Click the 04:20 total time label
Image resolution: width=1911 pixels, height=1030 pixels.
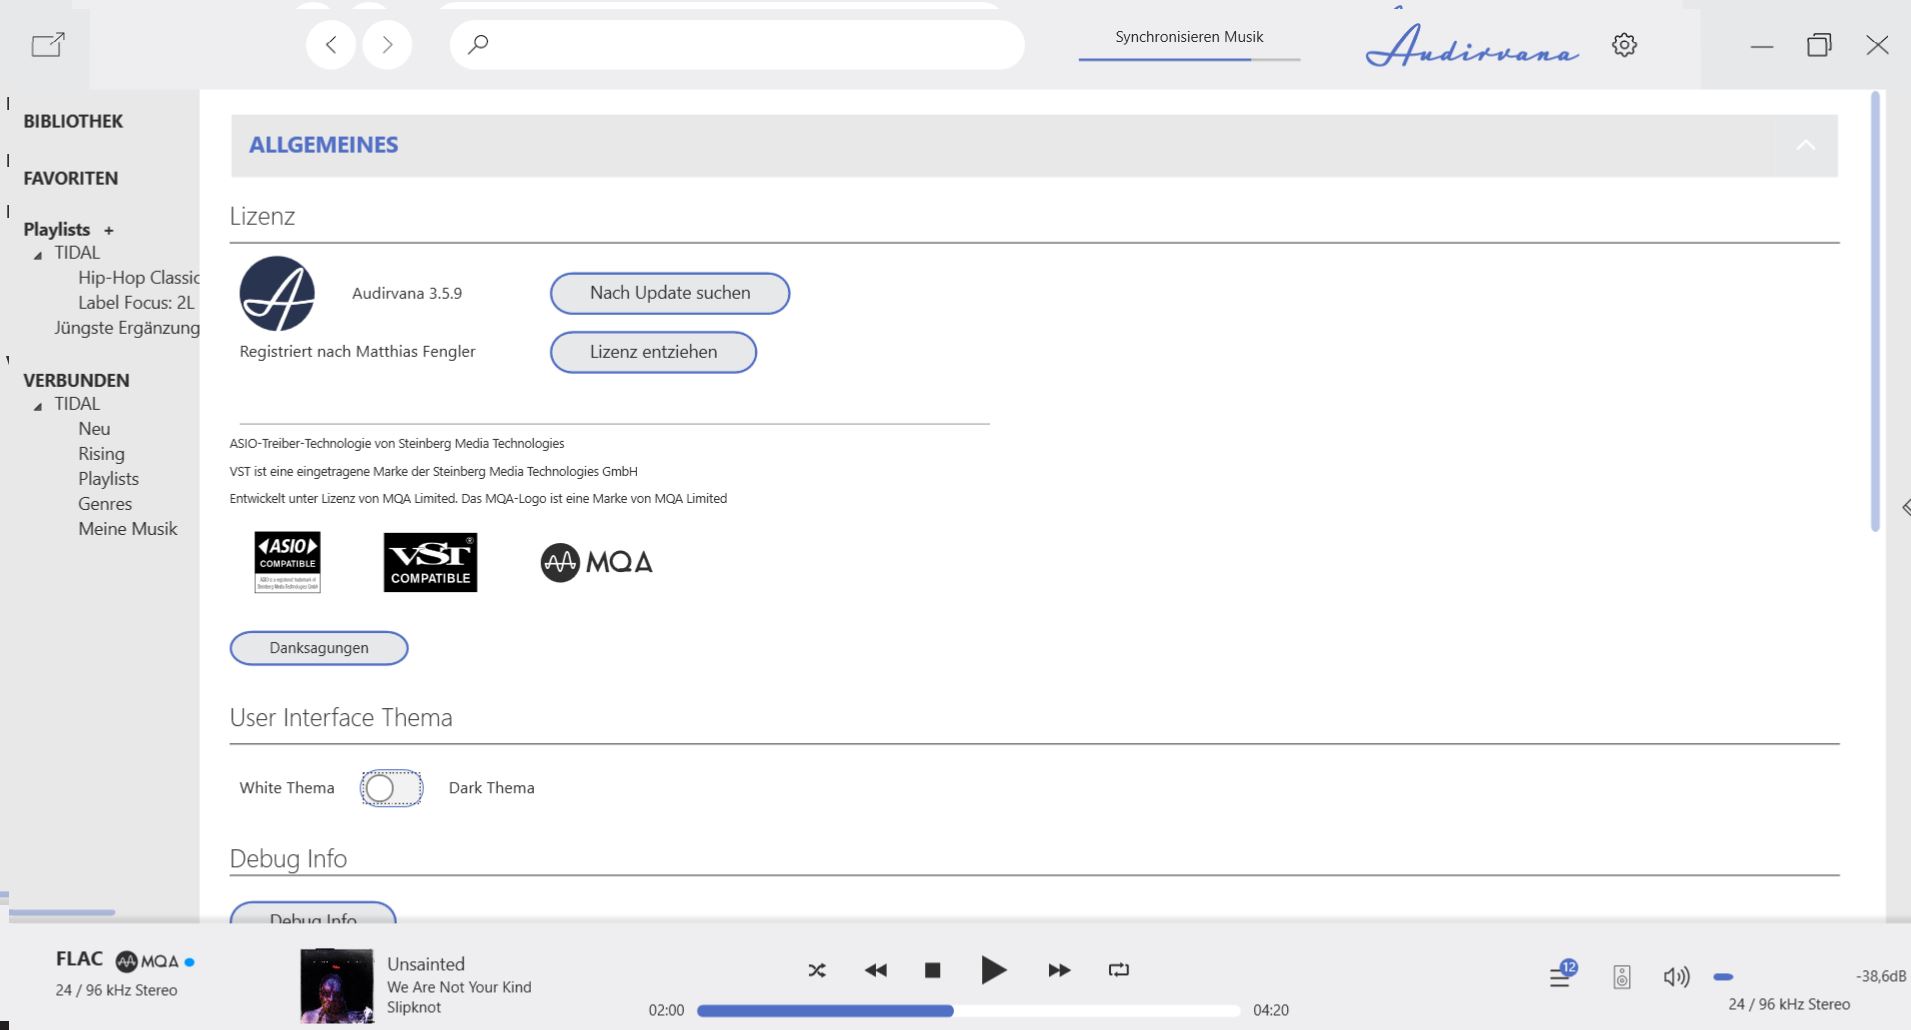[1271, 1011]
